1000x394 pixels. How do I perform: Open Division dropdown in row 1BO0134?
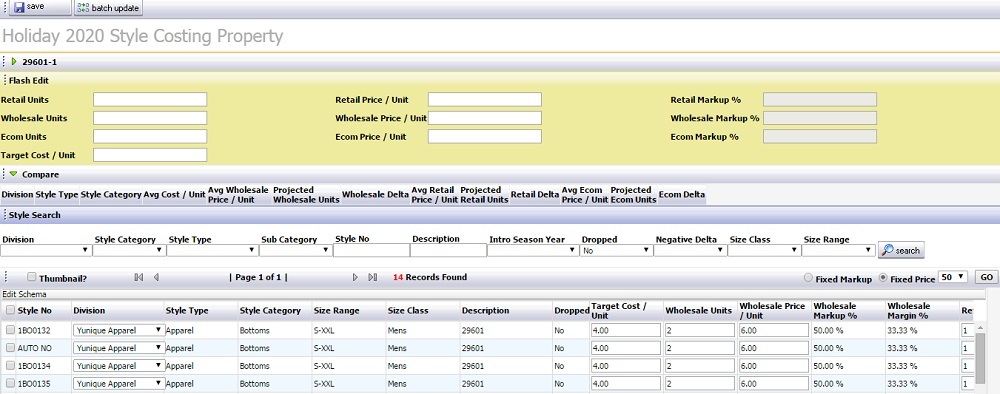(x=118, y=366)
